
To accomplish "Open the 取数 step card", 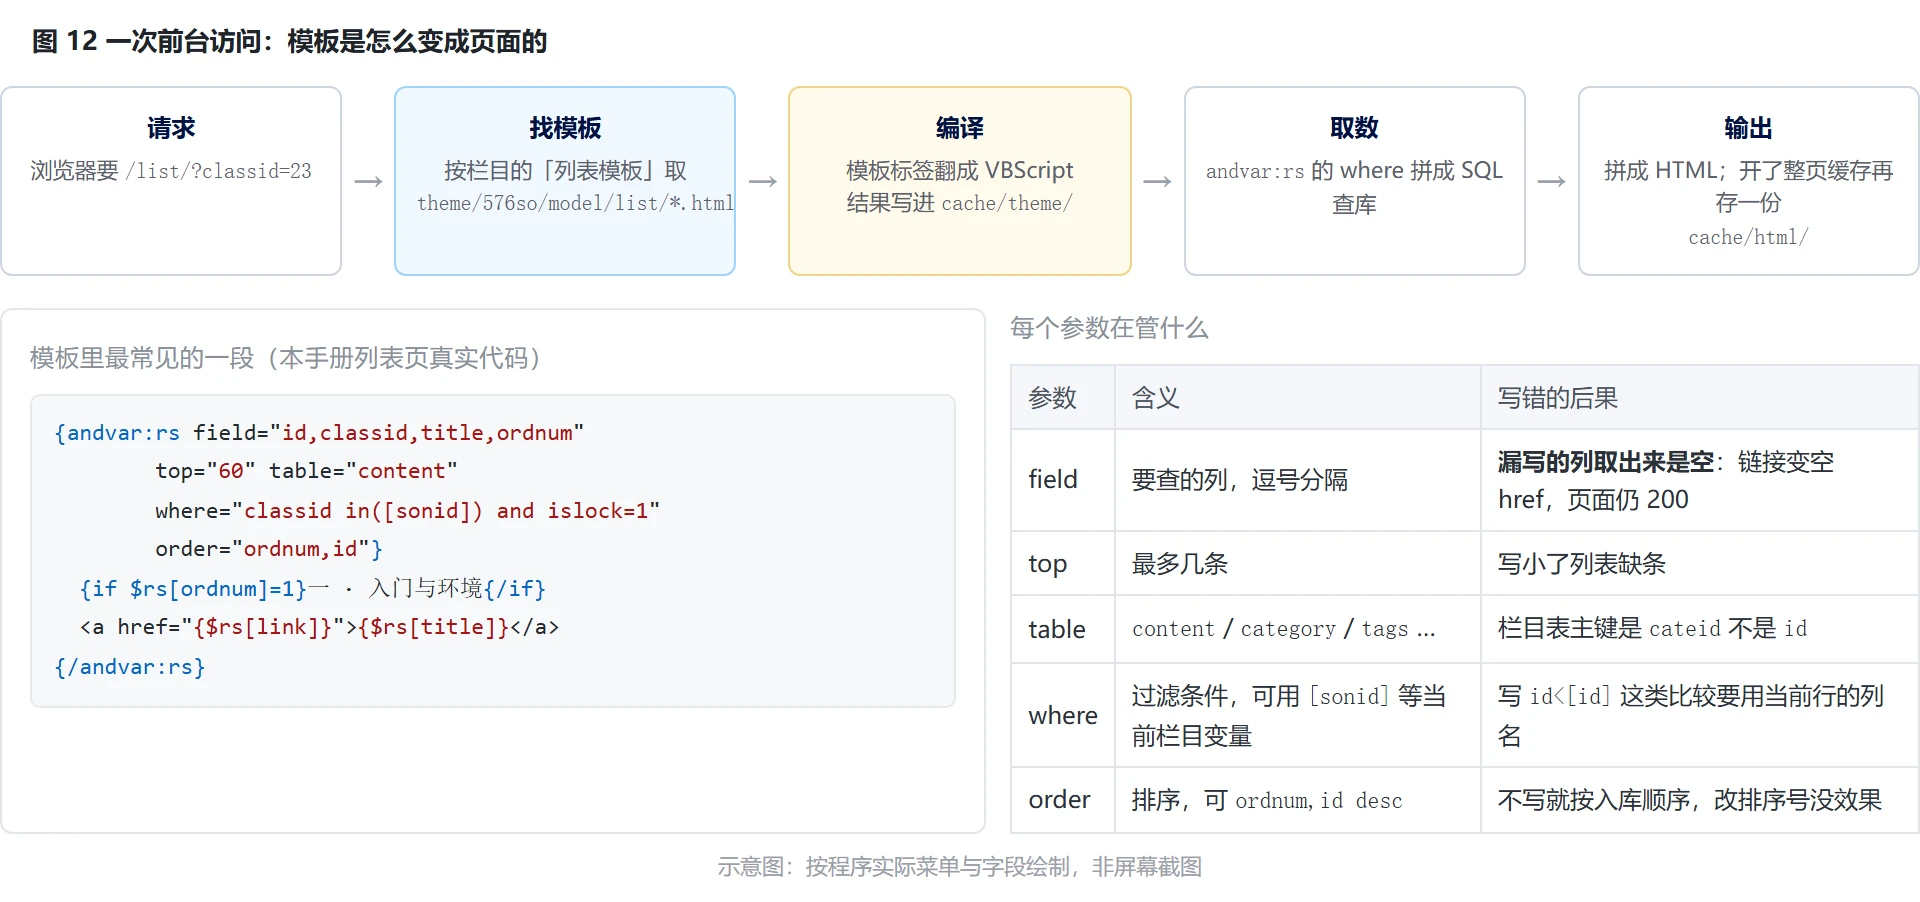I will (x=1355, y=181).
